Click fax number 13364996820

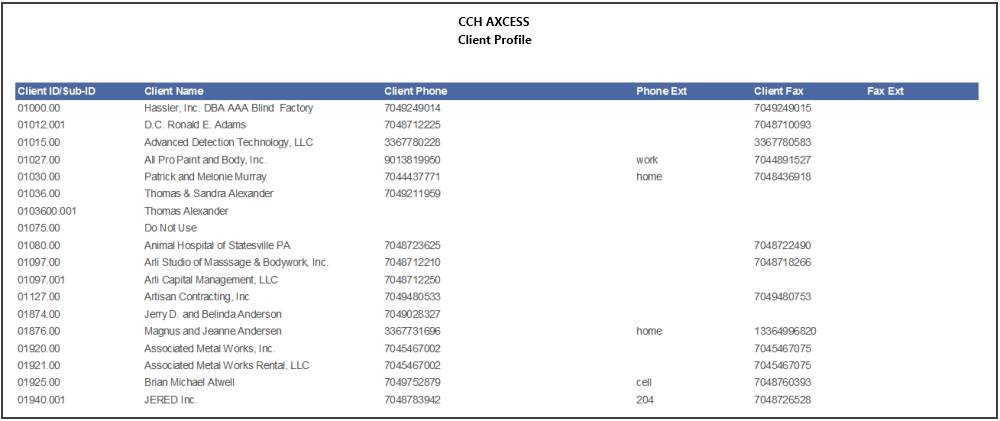[x=785, y=331]
